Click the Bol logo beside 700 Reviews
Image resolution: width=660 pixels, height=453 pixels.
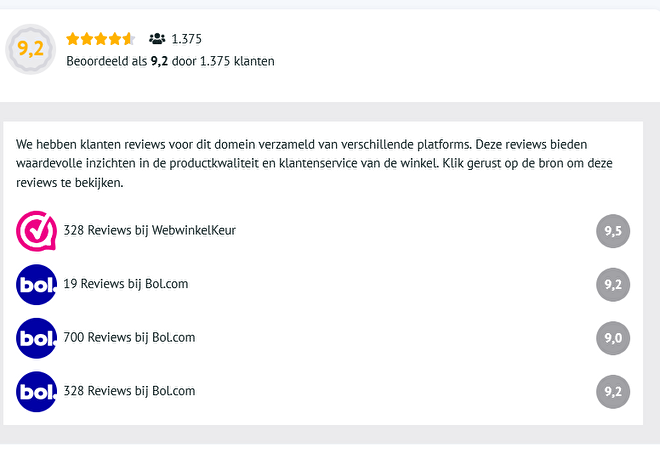36,338
